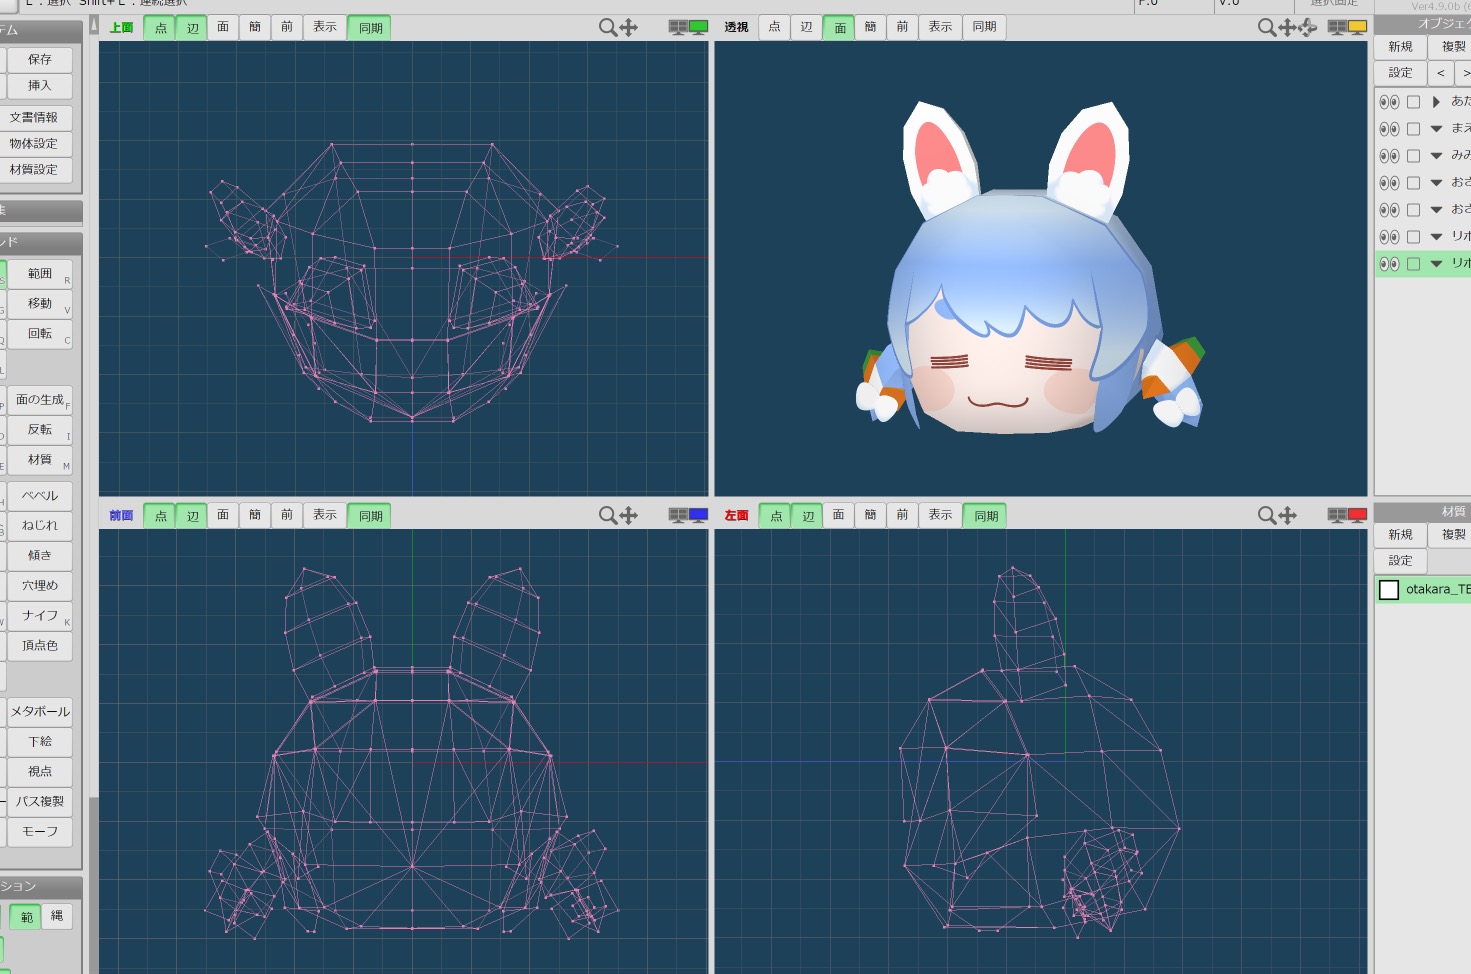Collapse the みみ object tree node
The height and width of the screenshot is (974, 1471).
(1436, 156)
